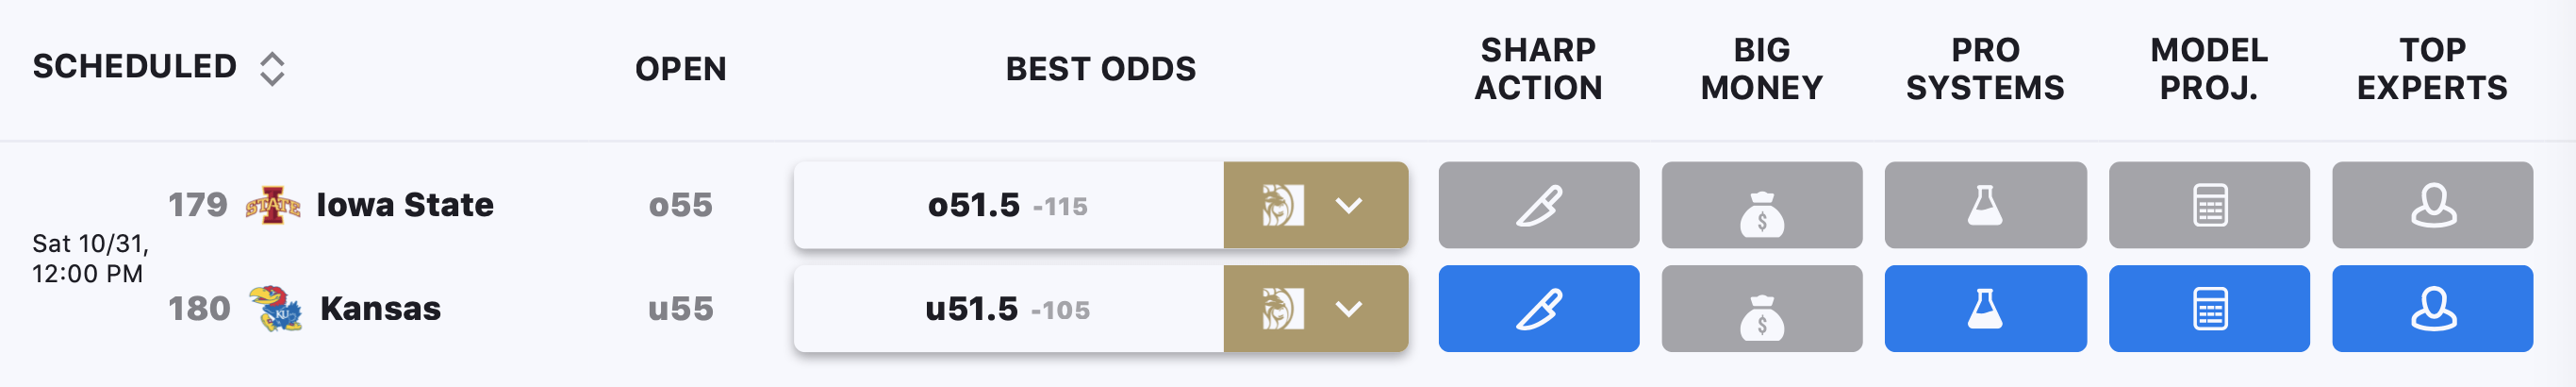The height and width of the screenshot is (387, 2576).
Task: Expand the sportsbook dropdown for o51.5
Action: point(1349,205)
